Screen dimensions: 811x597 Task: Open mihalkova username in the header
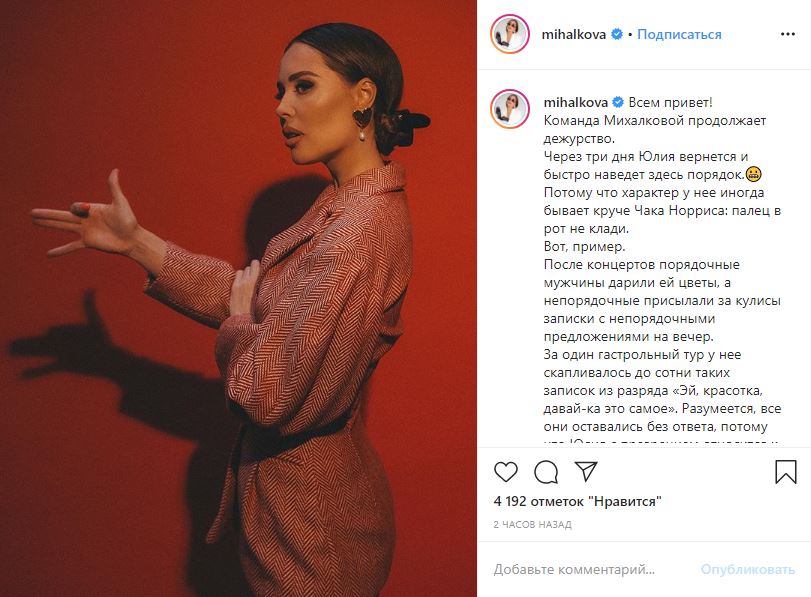(x=574, y=34)
